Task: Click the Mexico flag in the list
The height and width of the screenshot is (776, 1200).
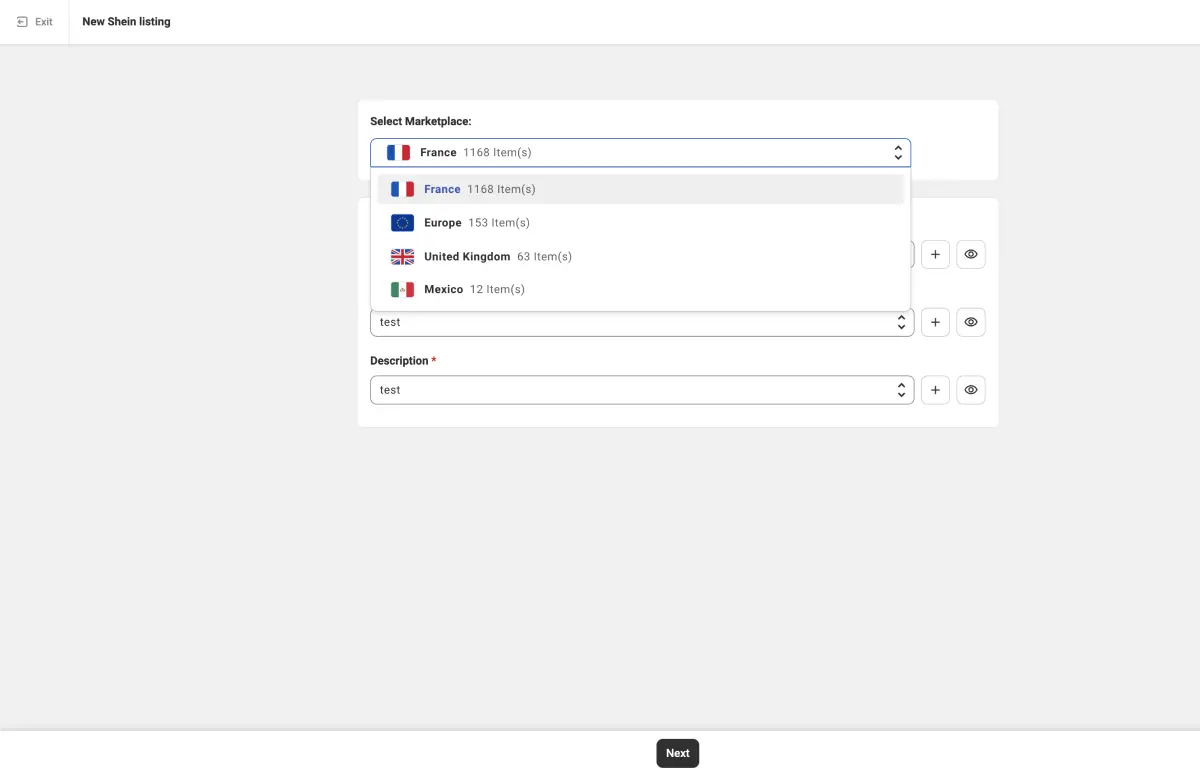Action: 402,290
